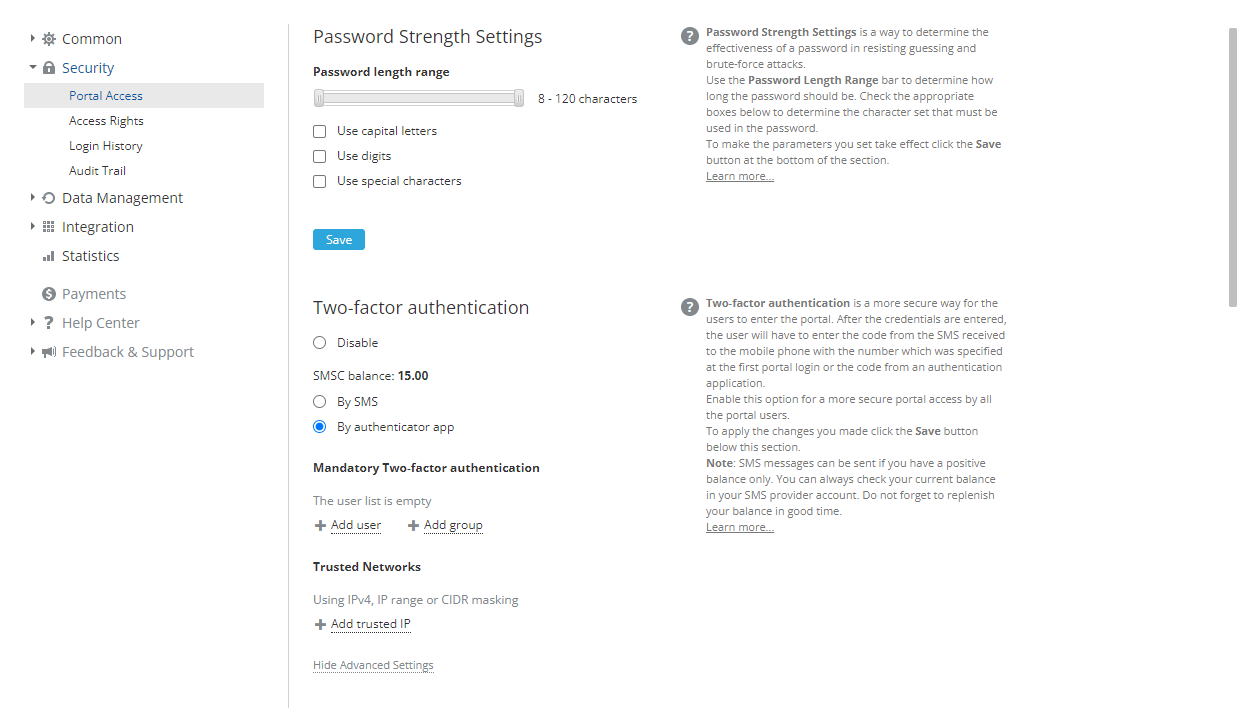Open the Hide Advanced Settings link
Image resolution: width=1240 pixels, height=708 pixels.
point(373,664)
